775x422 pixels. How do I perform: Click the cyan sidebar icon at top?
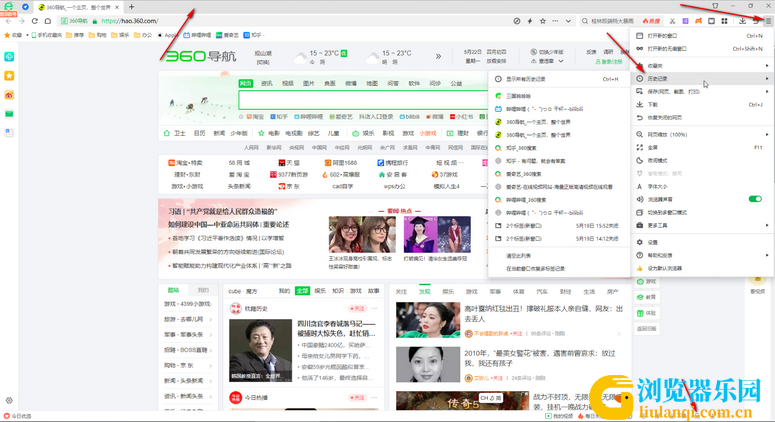9,57
